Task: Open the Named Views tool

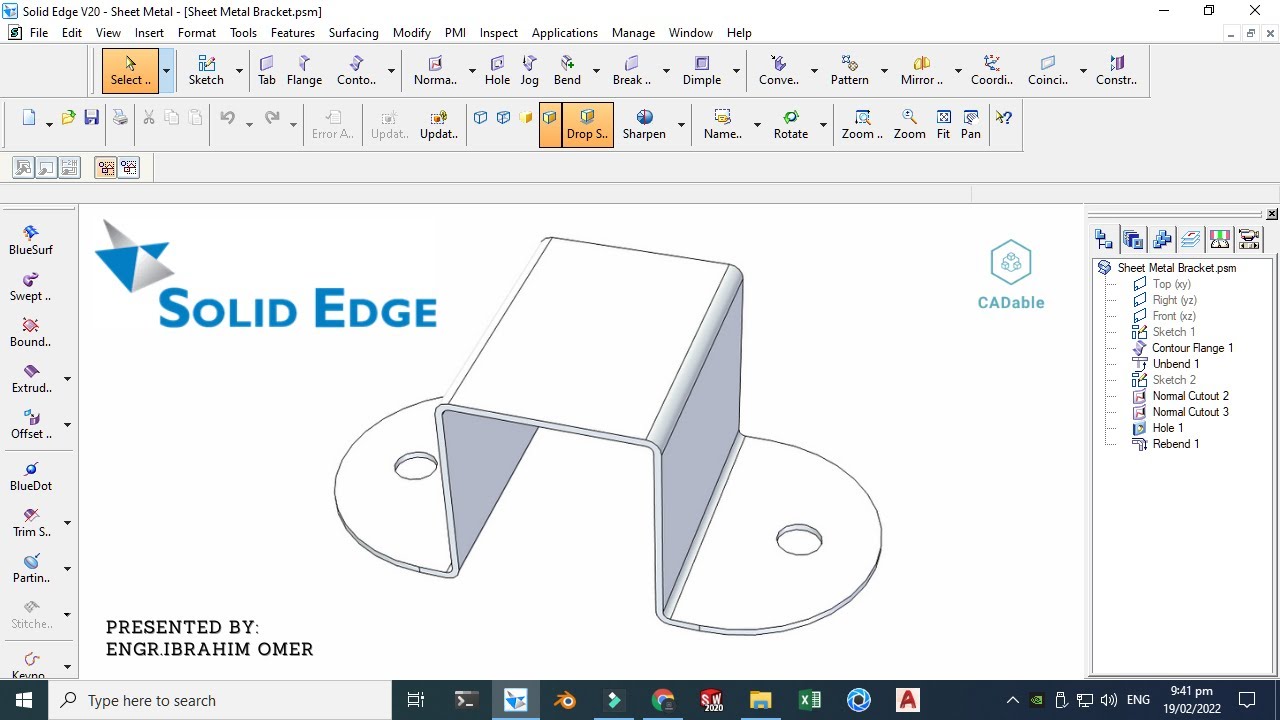Action: (x=722, y=125)
